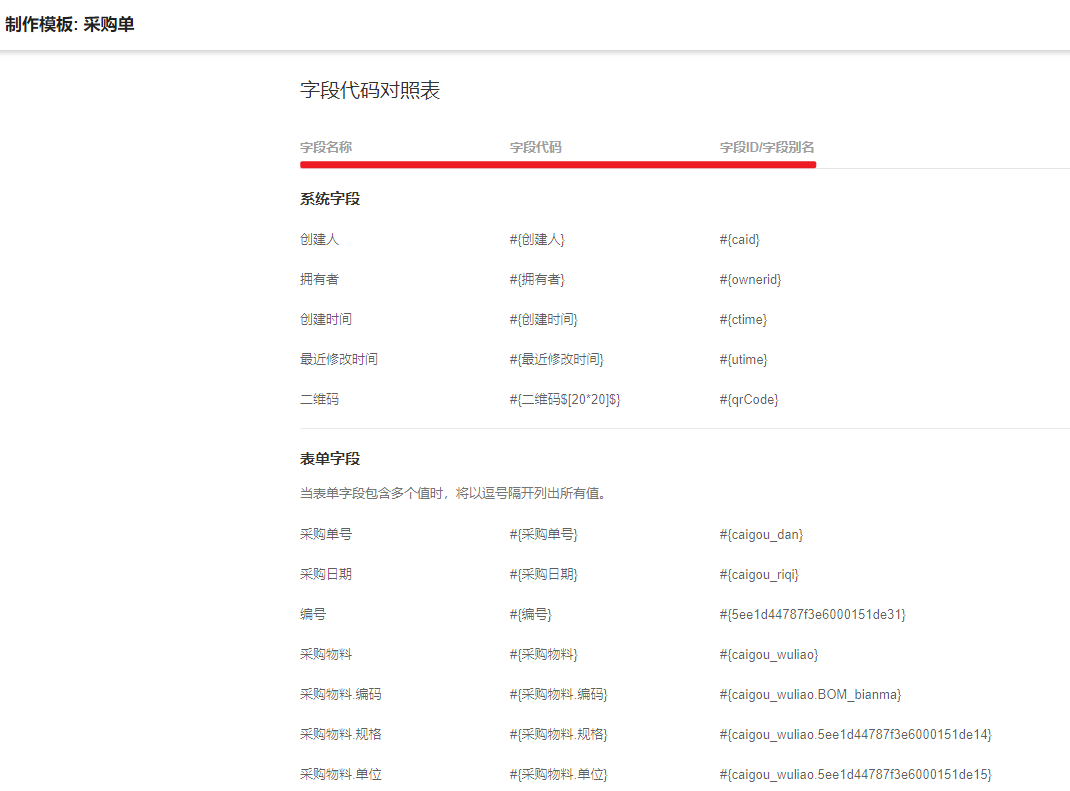
Task: Select the #{caigou_wuliao.BOM_bianma} field alias
Action: (x=810, y=695)
